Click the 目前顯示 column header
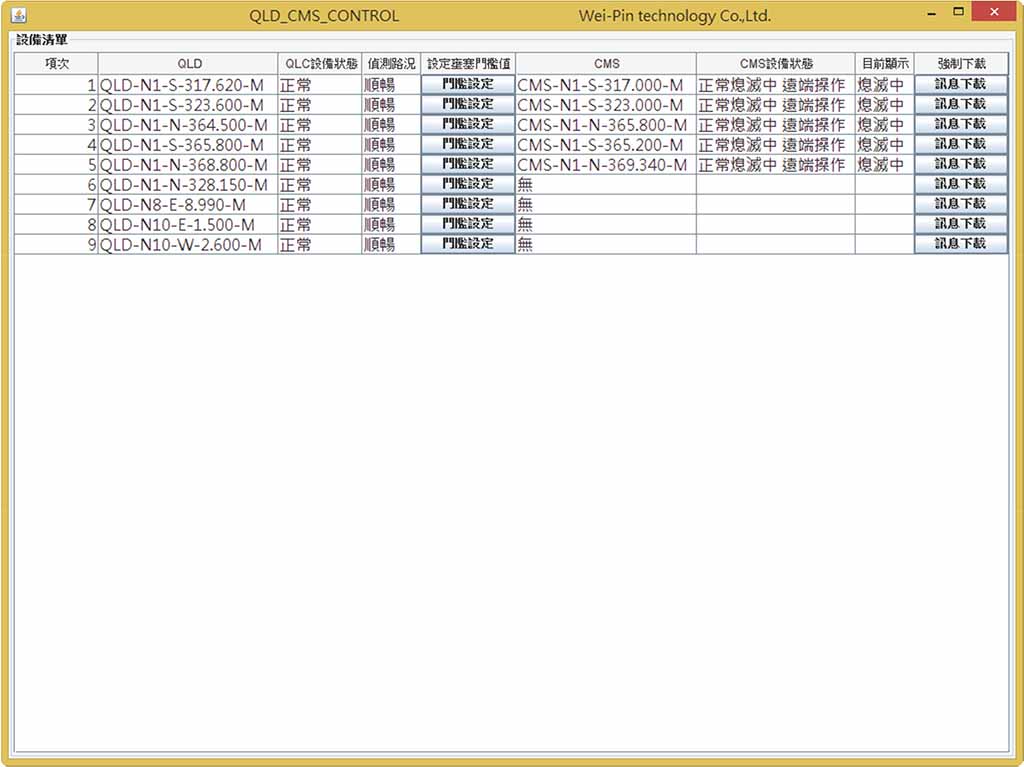1024x767 pixels. [x=885, y=63]
